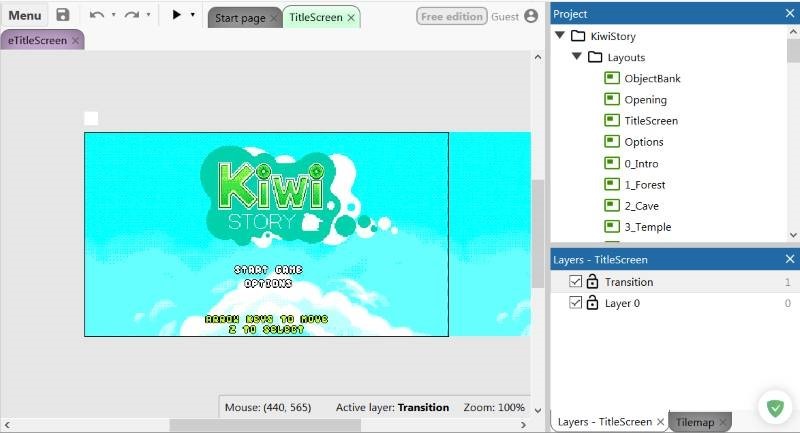Open the preview options dropdown arrow
Screen dimensions: 800x433
[192, 15]
